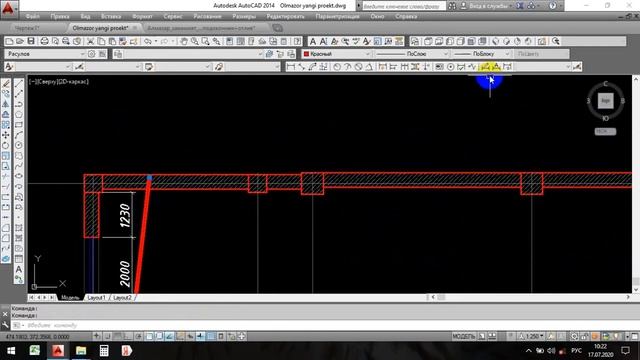Toggle МОДЕЛЬ space button in status bar
Image resolution: width=640 pixels, height=360 pixels.
[464, 336]
